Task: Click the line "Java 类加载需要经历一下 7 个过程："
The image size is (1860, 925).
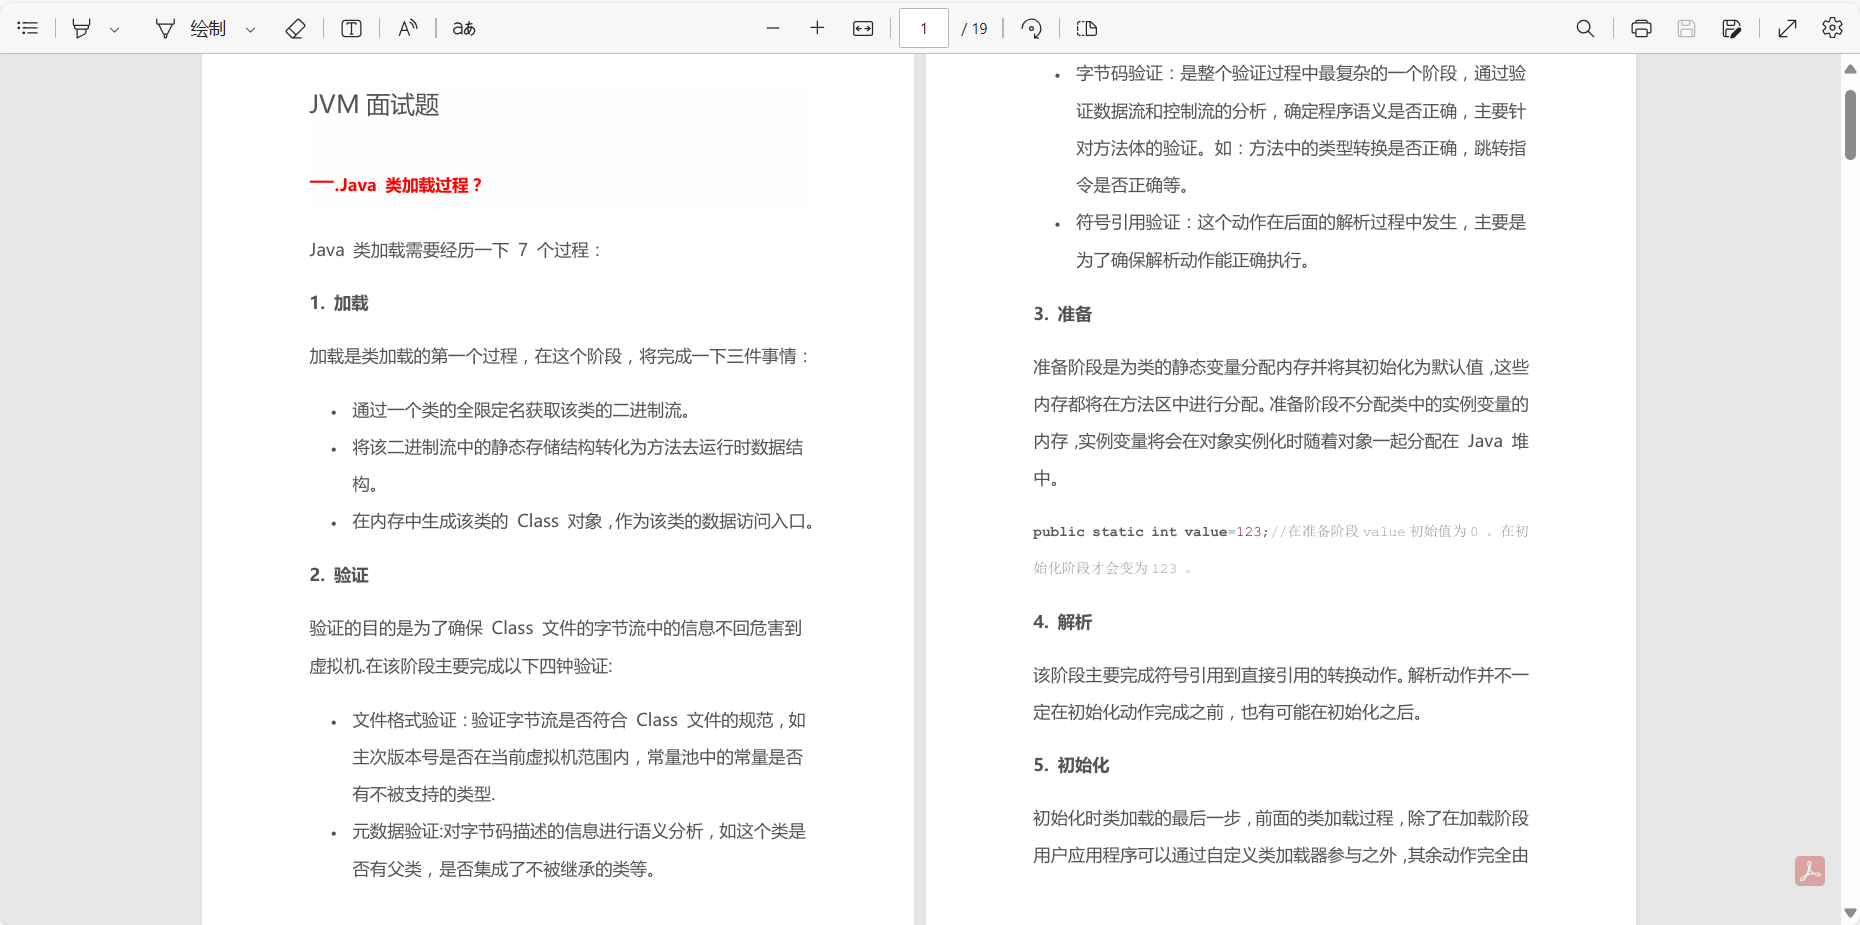Action: coord(456,250)
